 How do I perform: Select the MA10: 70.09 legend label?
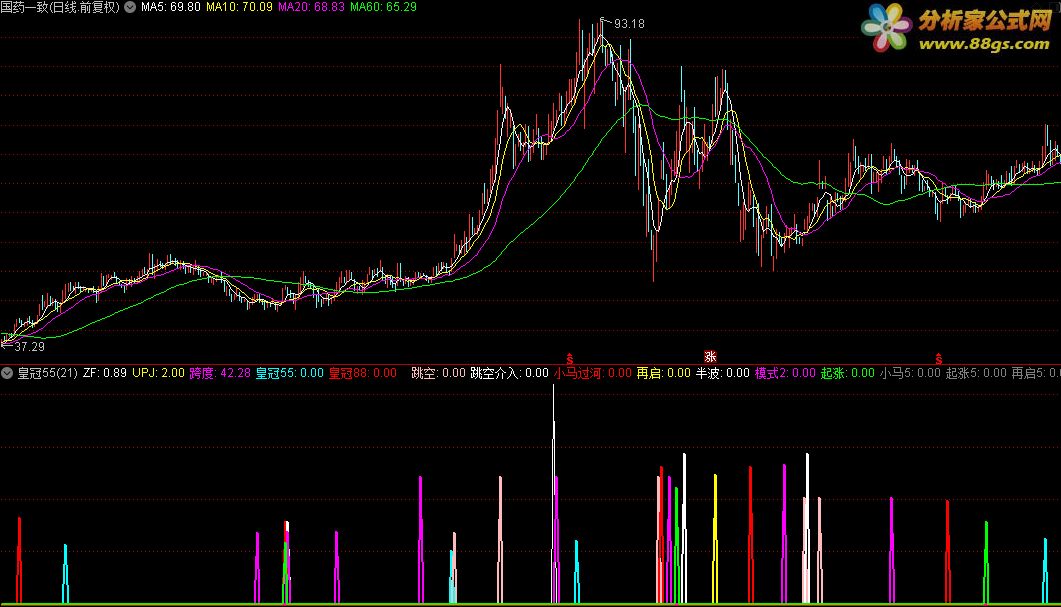pyautogui.click(x=239, y=7)
